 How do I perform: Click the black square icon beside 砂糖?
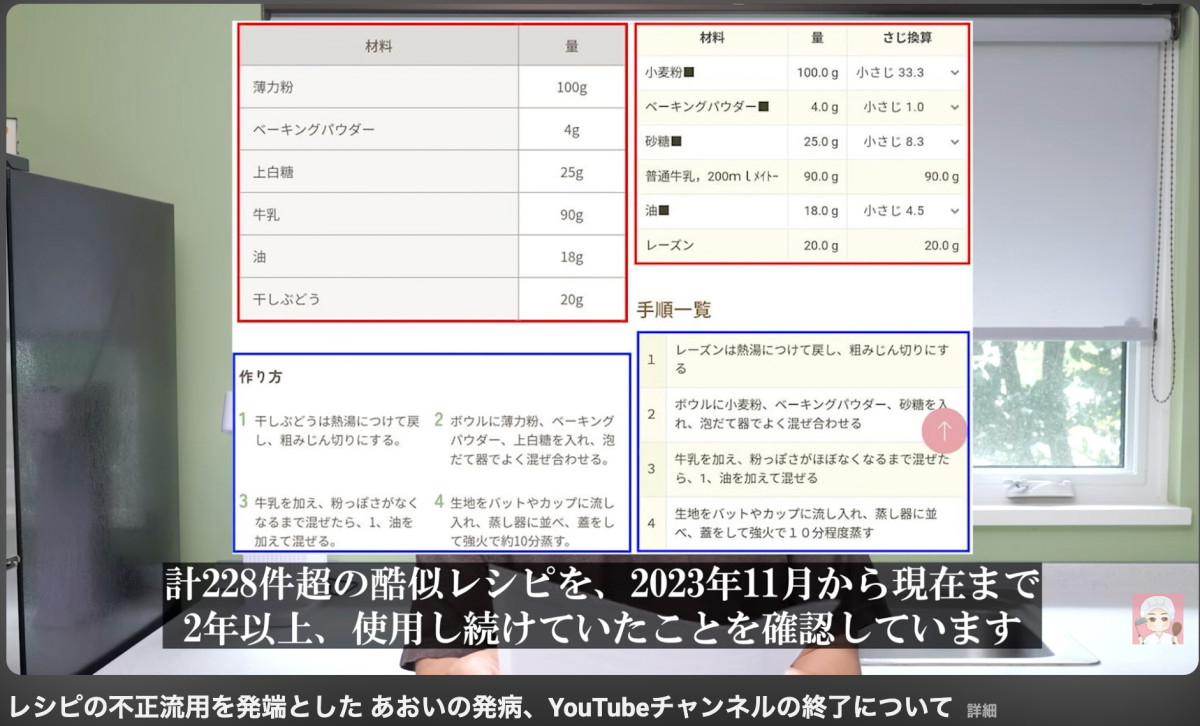pos(676,142)
